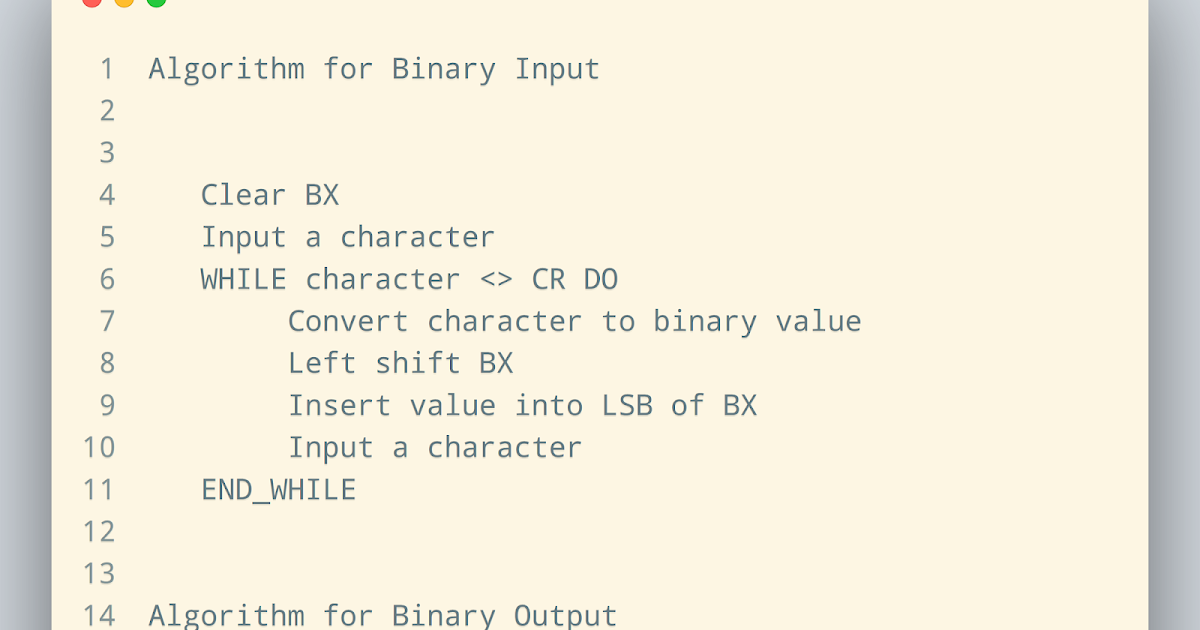Click the yellow minimize window dot

(x=124, y=2)
